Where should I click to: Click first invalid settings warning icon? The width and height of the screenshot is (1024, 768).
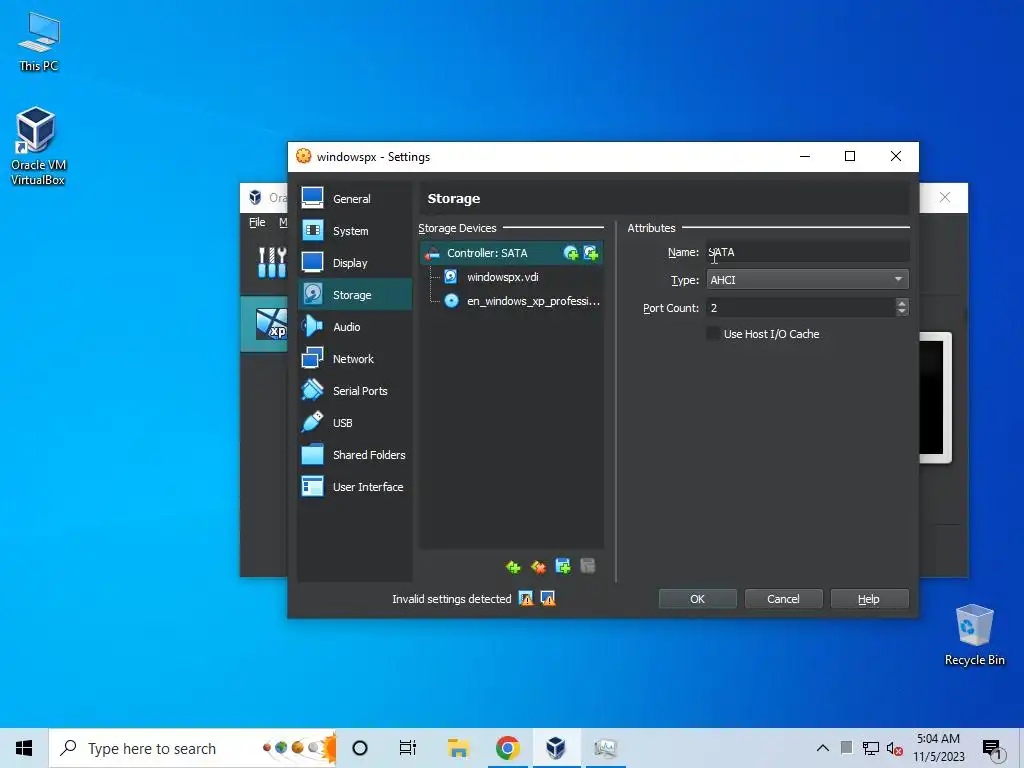click(x=526, y=599)
